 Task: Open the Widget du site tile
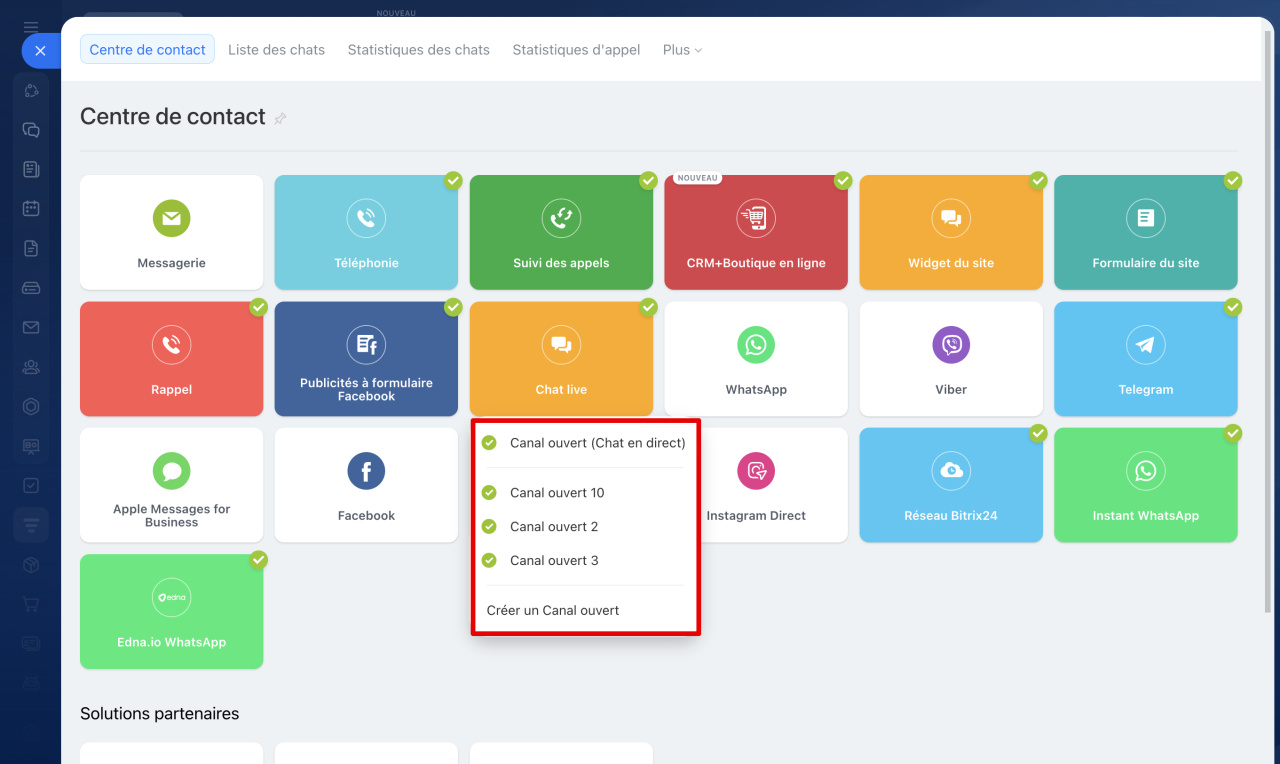(951, 232)
